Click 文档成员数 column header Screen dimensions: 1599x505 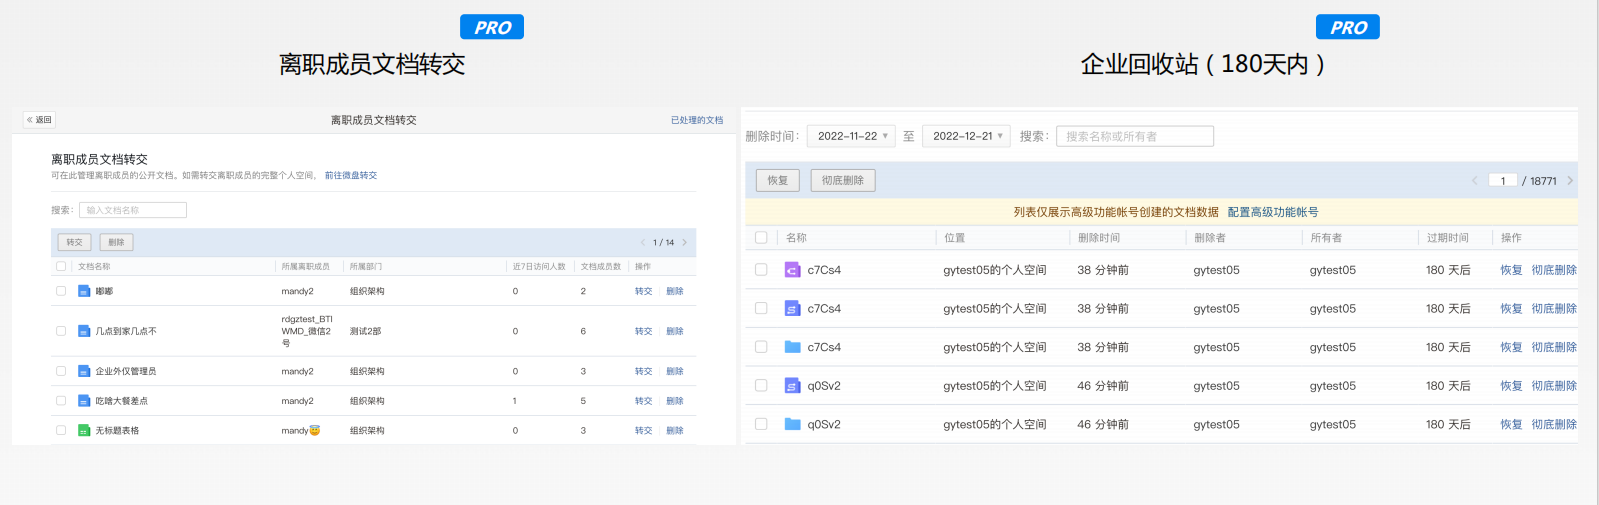pos(601,266)
